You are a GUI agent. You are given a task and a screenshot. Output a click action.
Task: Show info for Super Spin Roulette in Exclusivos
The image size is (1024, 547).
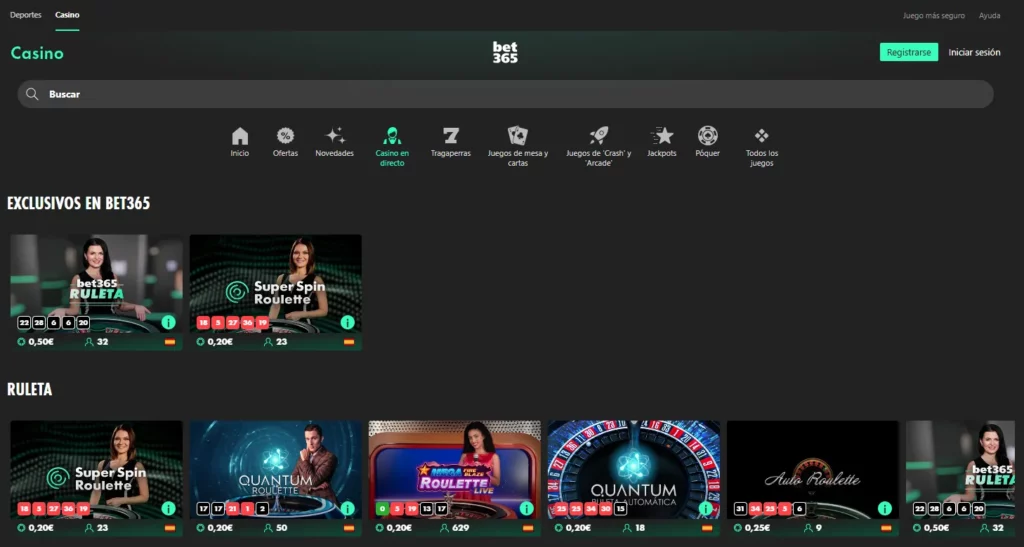pos(347,322)
